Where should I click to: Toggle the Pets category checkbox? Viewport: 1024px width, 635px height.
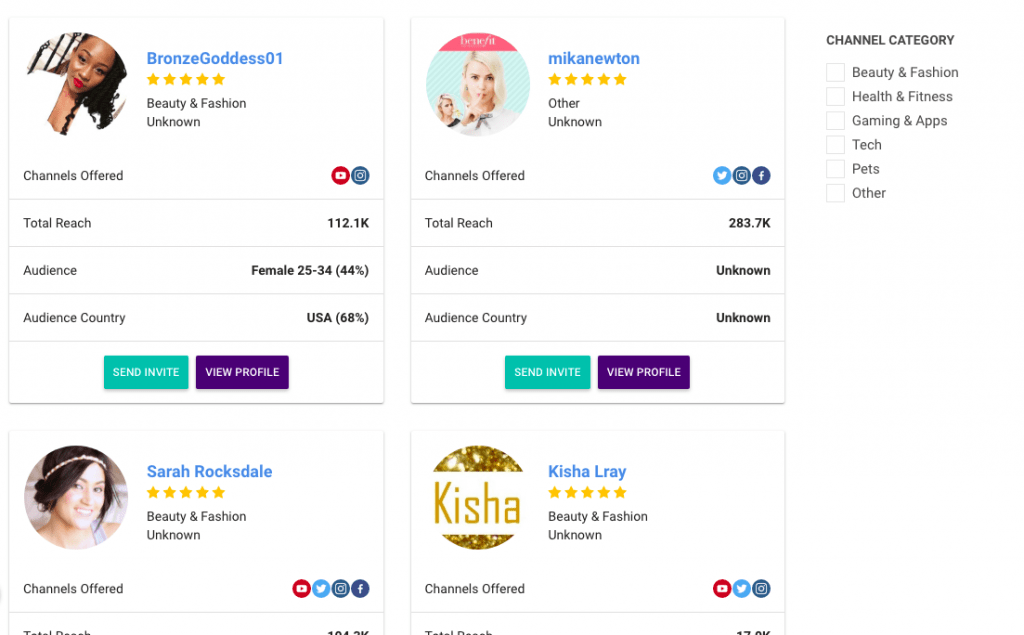point(835,169)
